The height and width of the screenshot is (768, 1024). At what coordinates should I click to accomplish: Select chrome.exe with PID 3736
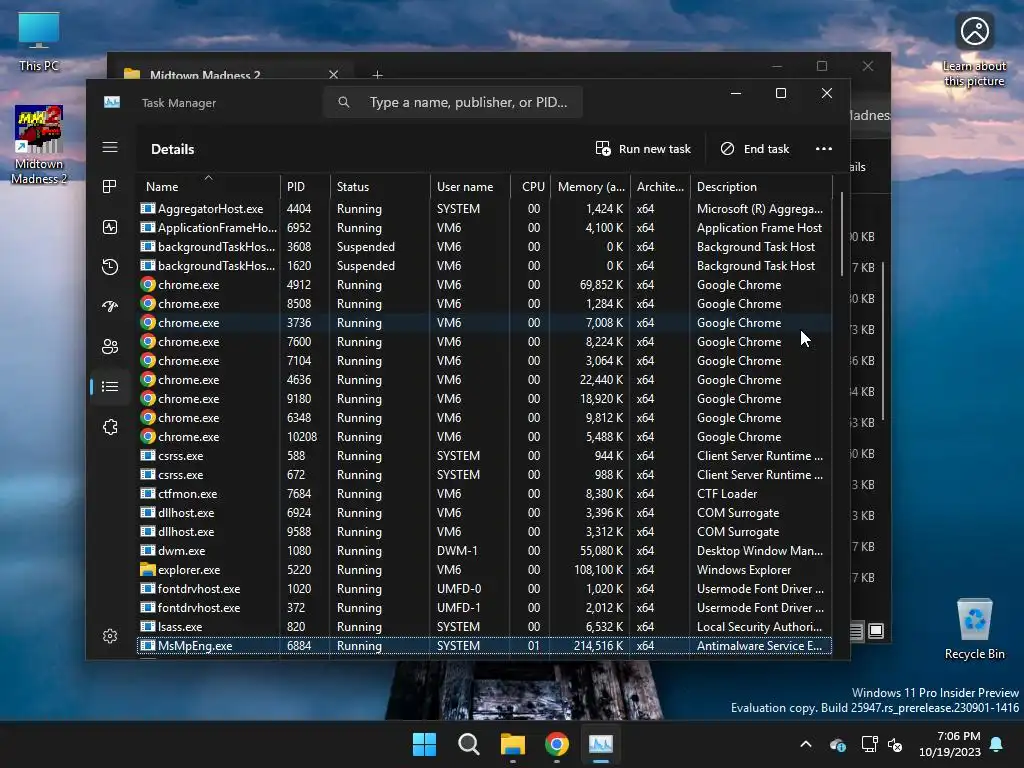(x=484, y=323)
